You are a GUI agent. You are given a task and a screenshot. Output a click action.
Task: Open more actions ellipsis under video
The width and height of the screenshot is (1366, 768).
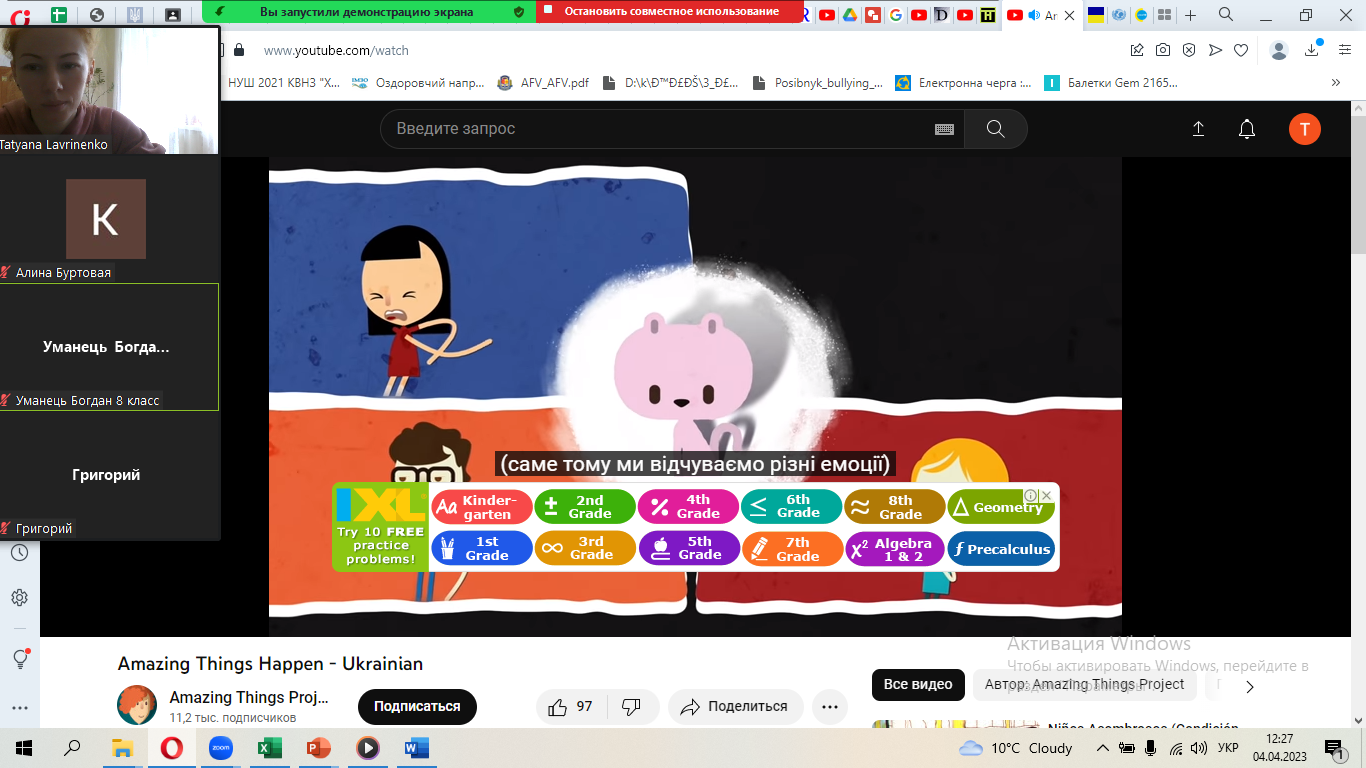tap(829, 707)
